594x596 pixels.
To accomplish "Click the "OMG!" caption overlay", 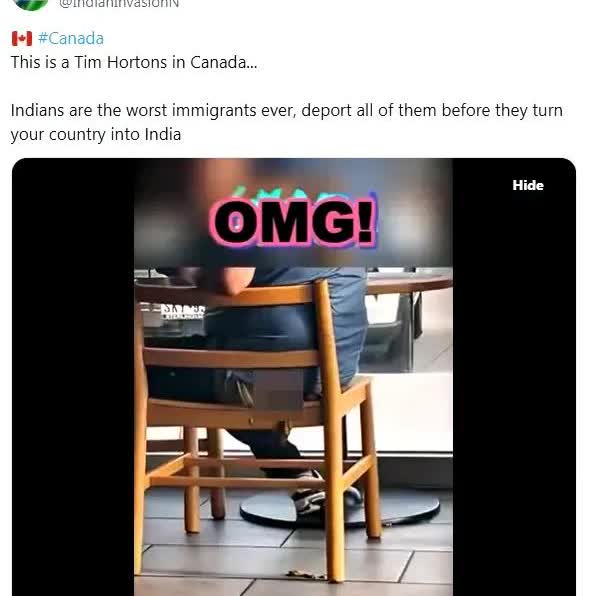I will pos(294,222).
